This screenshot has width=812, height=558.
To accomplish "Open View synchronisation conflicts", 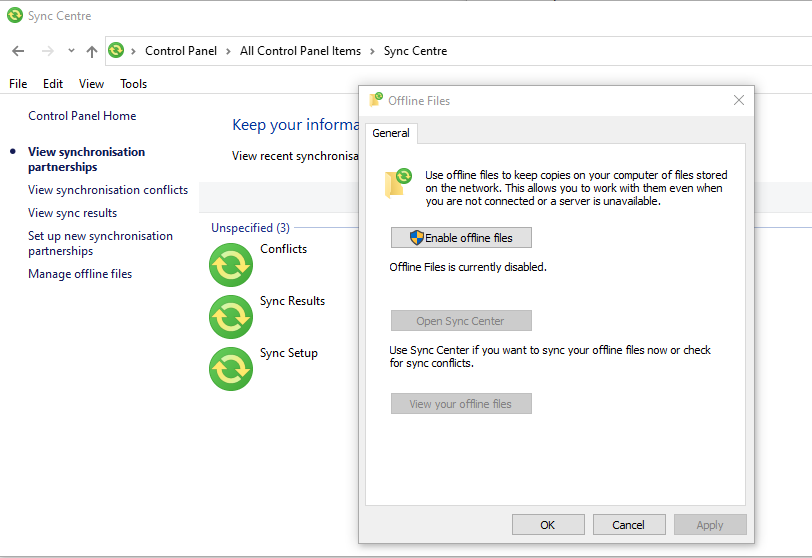I will click(x=108, y=190).
